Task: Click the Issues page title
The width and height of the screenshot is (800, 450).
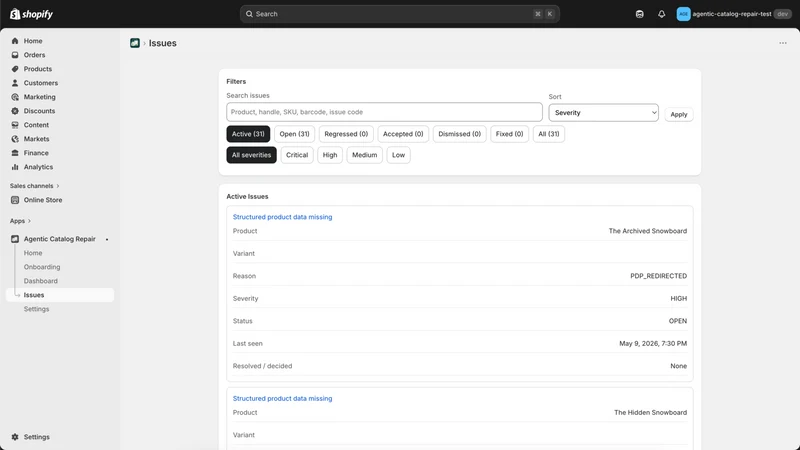Action: pyautogui.click(x=163, y=43)
